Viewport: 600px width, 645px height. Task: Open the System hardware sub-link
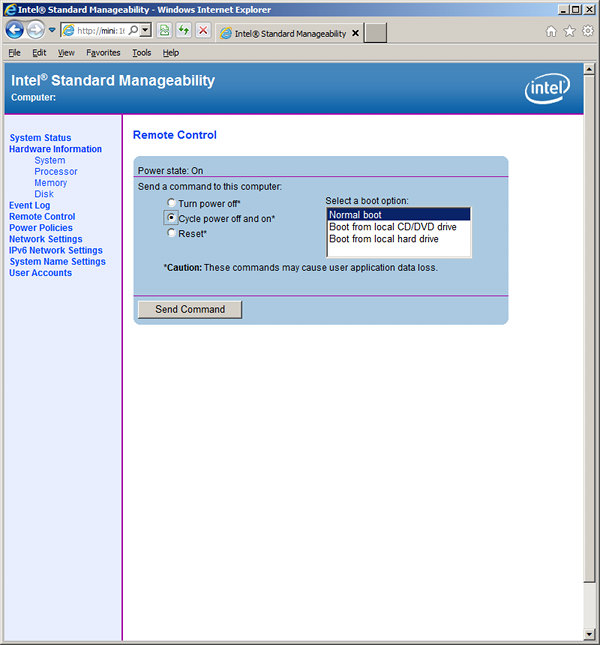[50, 160]
